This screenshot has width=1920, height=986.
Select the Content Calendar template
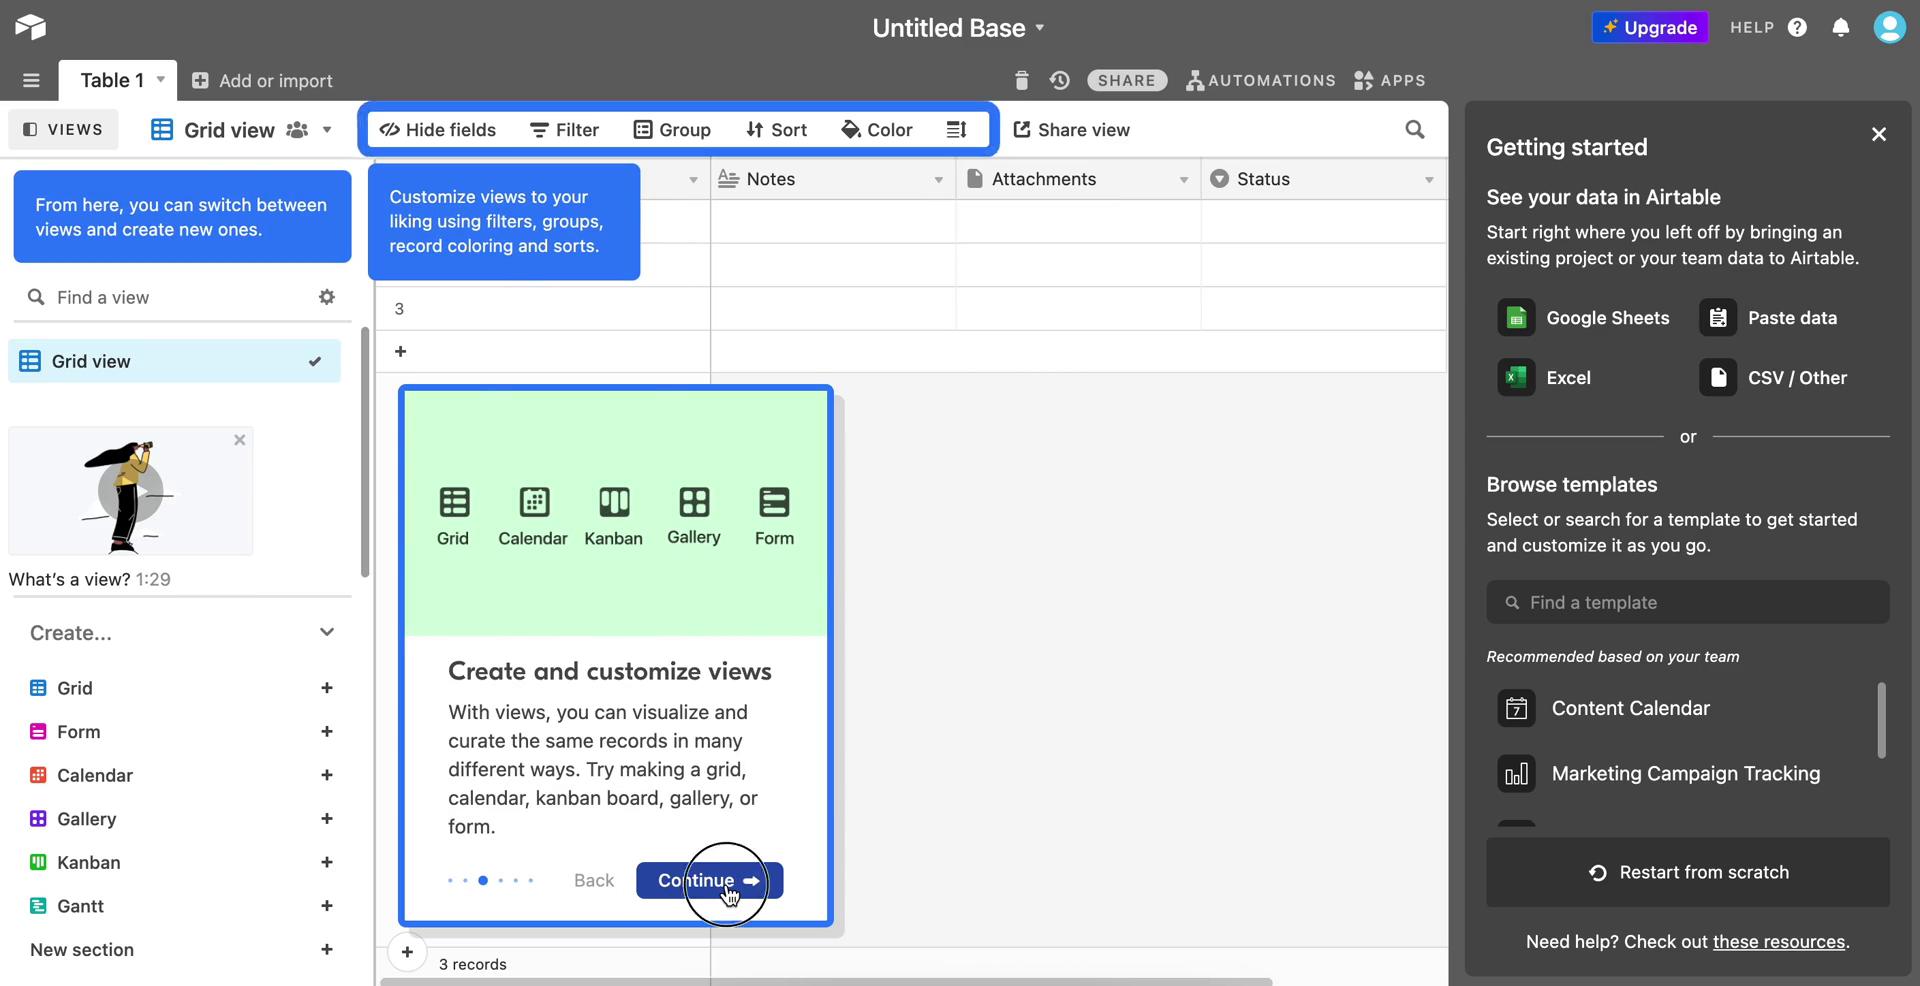click(1604, 708)
